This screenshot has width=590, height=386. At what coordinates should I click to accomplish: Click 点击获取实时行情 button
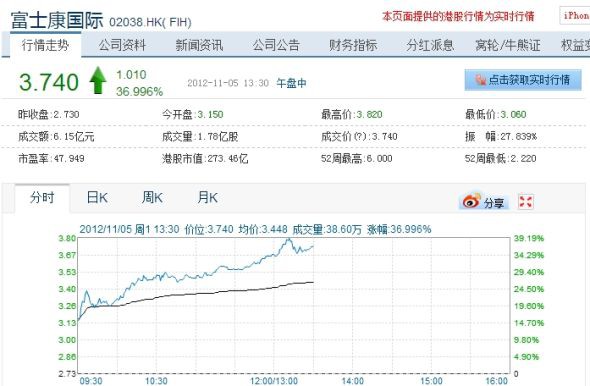tap(523, 80)
